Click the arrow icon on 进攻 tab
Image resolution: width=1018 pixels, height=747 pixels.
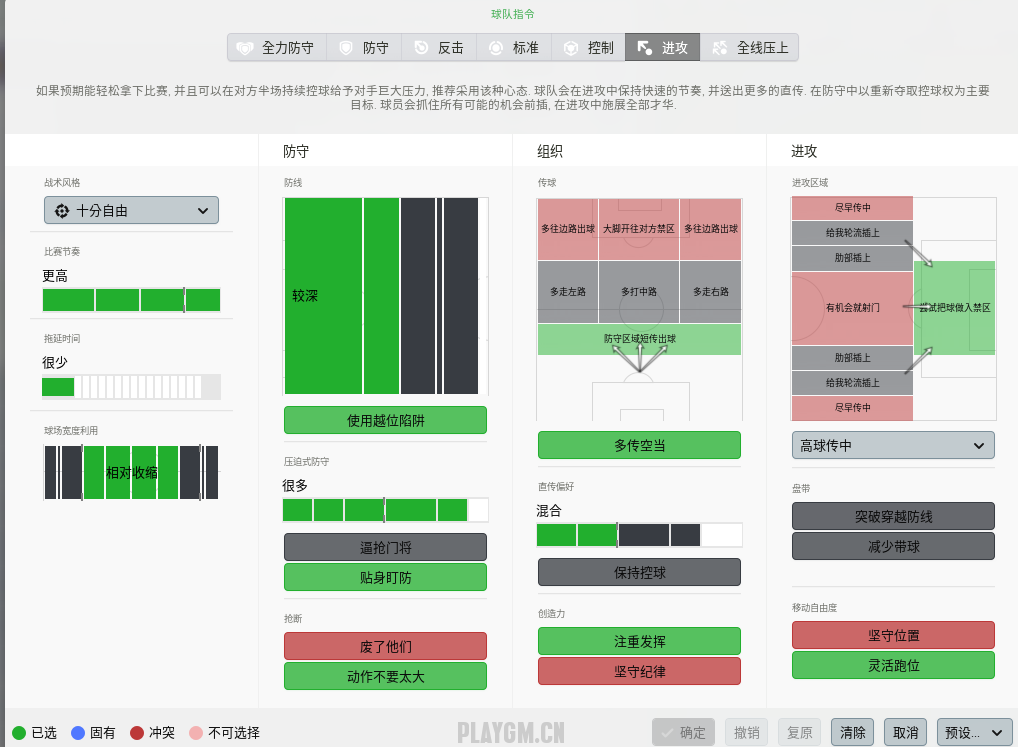(645, 48)
